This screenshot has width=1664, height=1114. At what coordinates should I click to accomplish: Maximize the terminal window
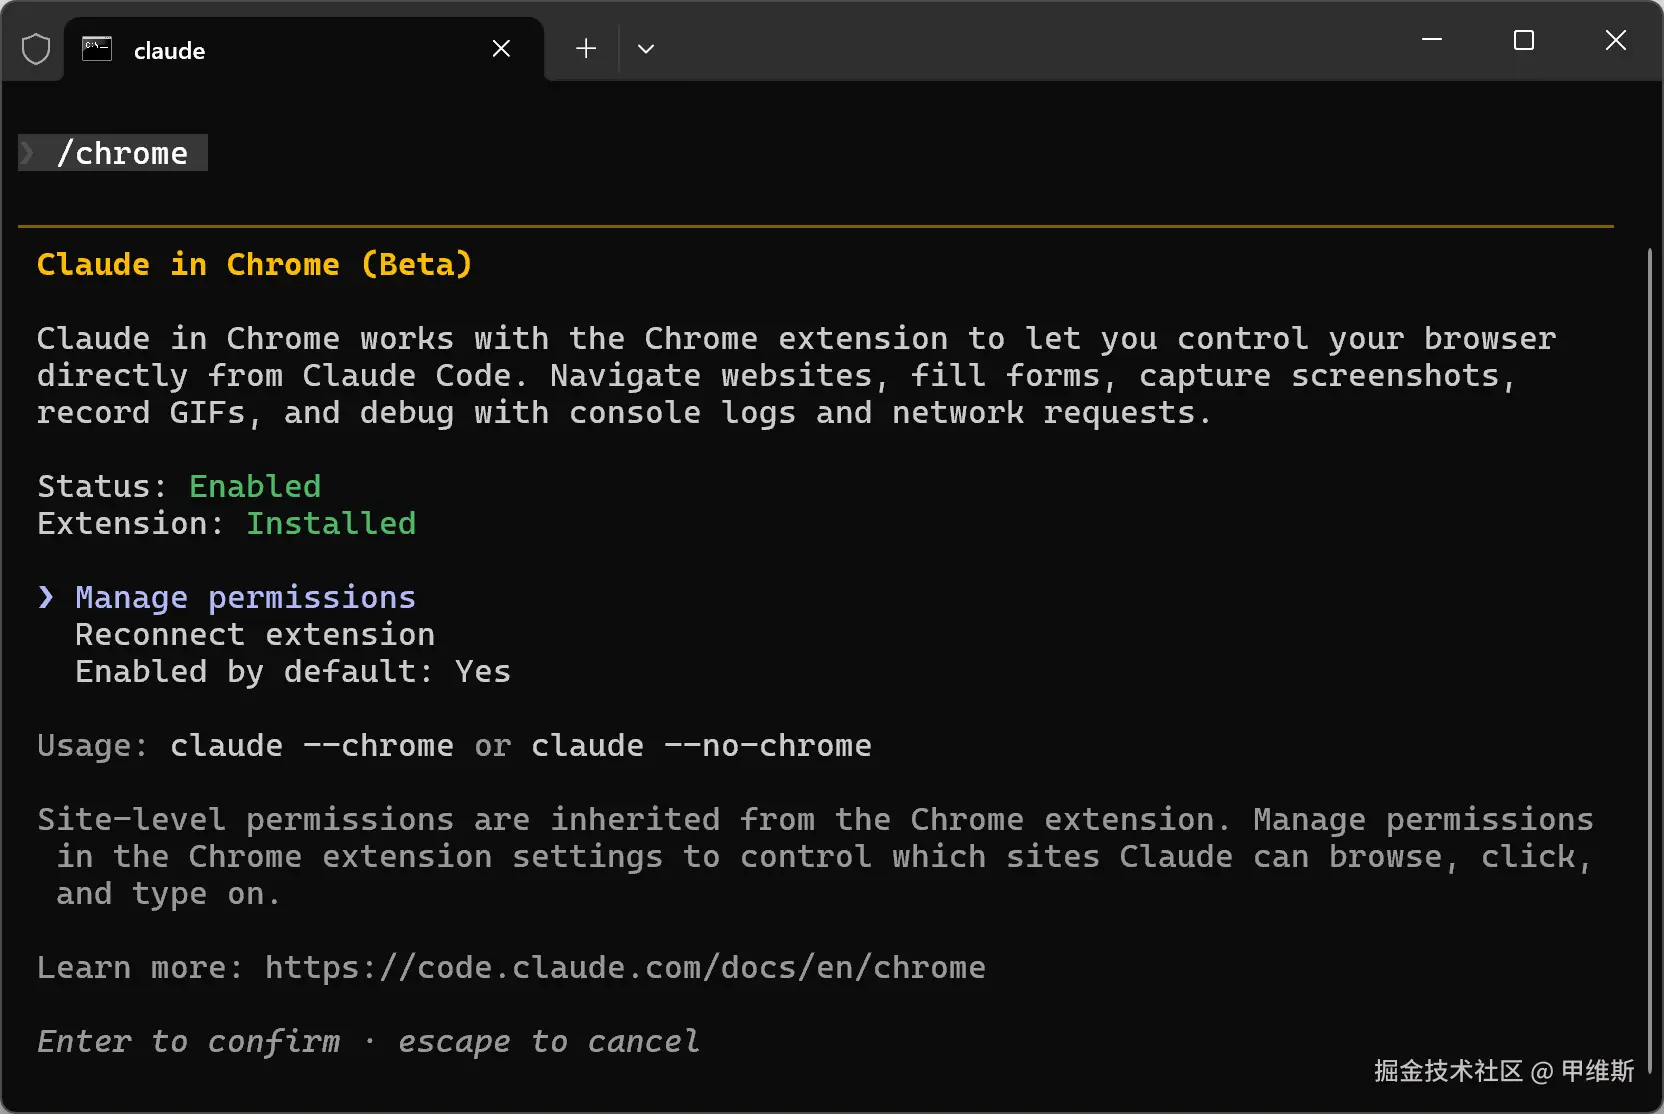tap(1523, 40)
